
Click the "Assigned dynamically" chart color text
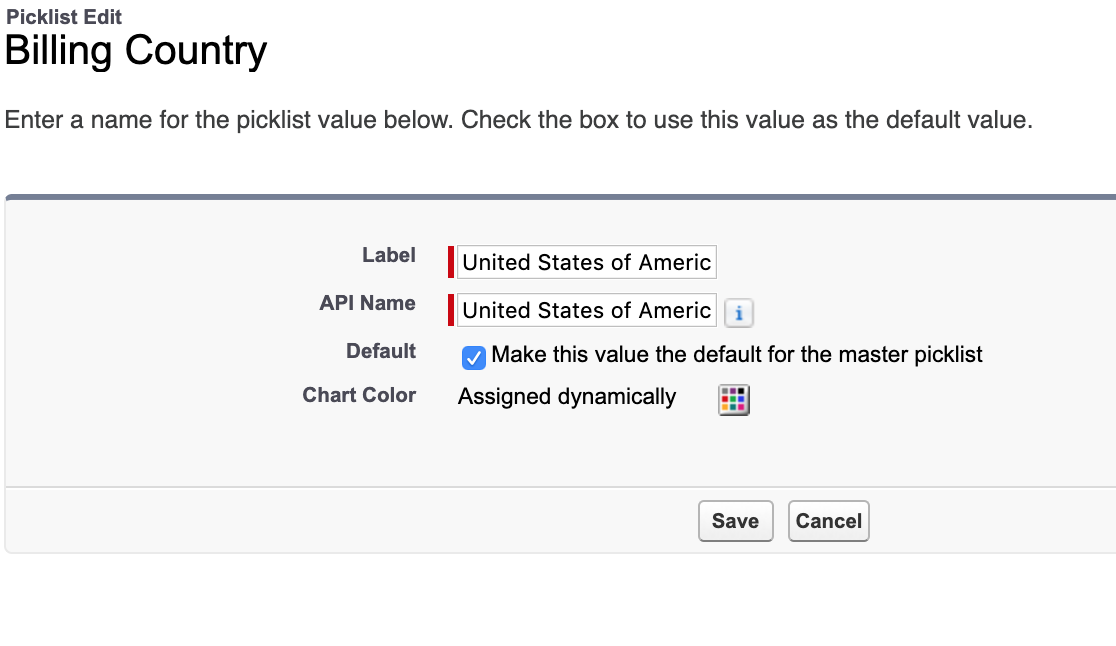click(x=567, y=397)
